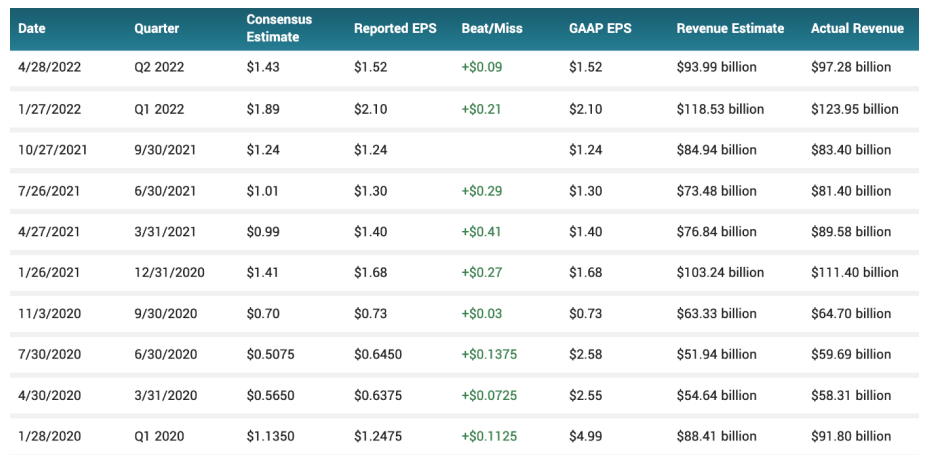Click the 12/31/2020 quarter cell

169,272
